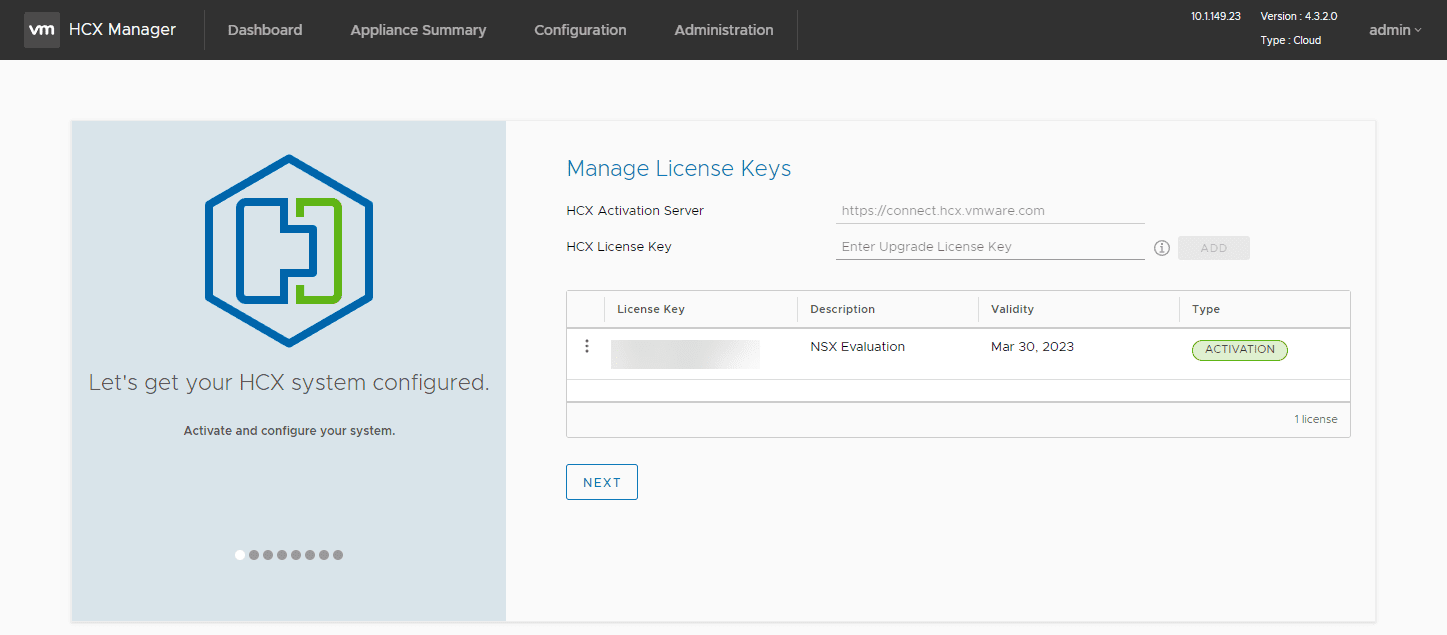The width and height of the screenshot is (1447, 635).
Task: Click the green ACTIVATION type badge
Action: click(x=1239, y=350)
